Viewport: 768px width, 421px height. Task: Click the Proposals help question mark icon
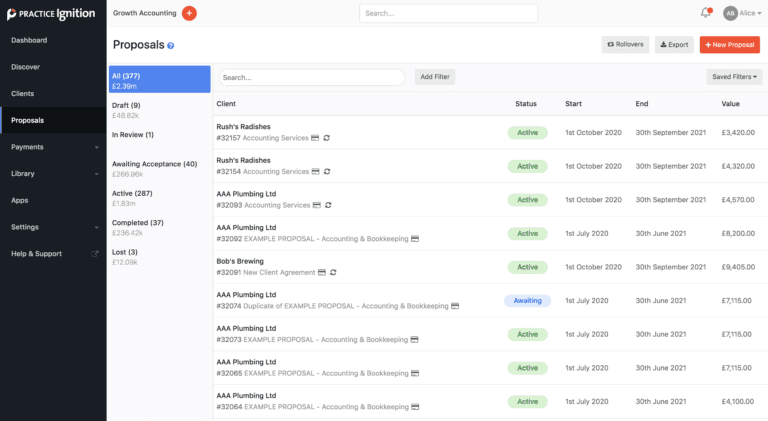(x=171, y=46)
